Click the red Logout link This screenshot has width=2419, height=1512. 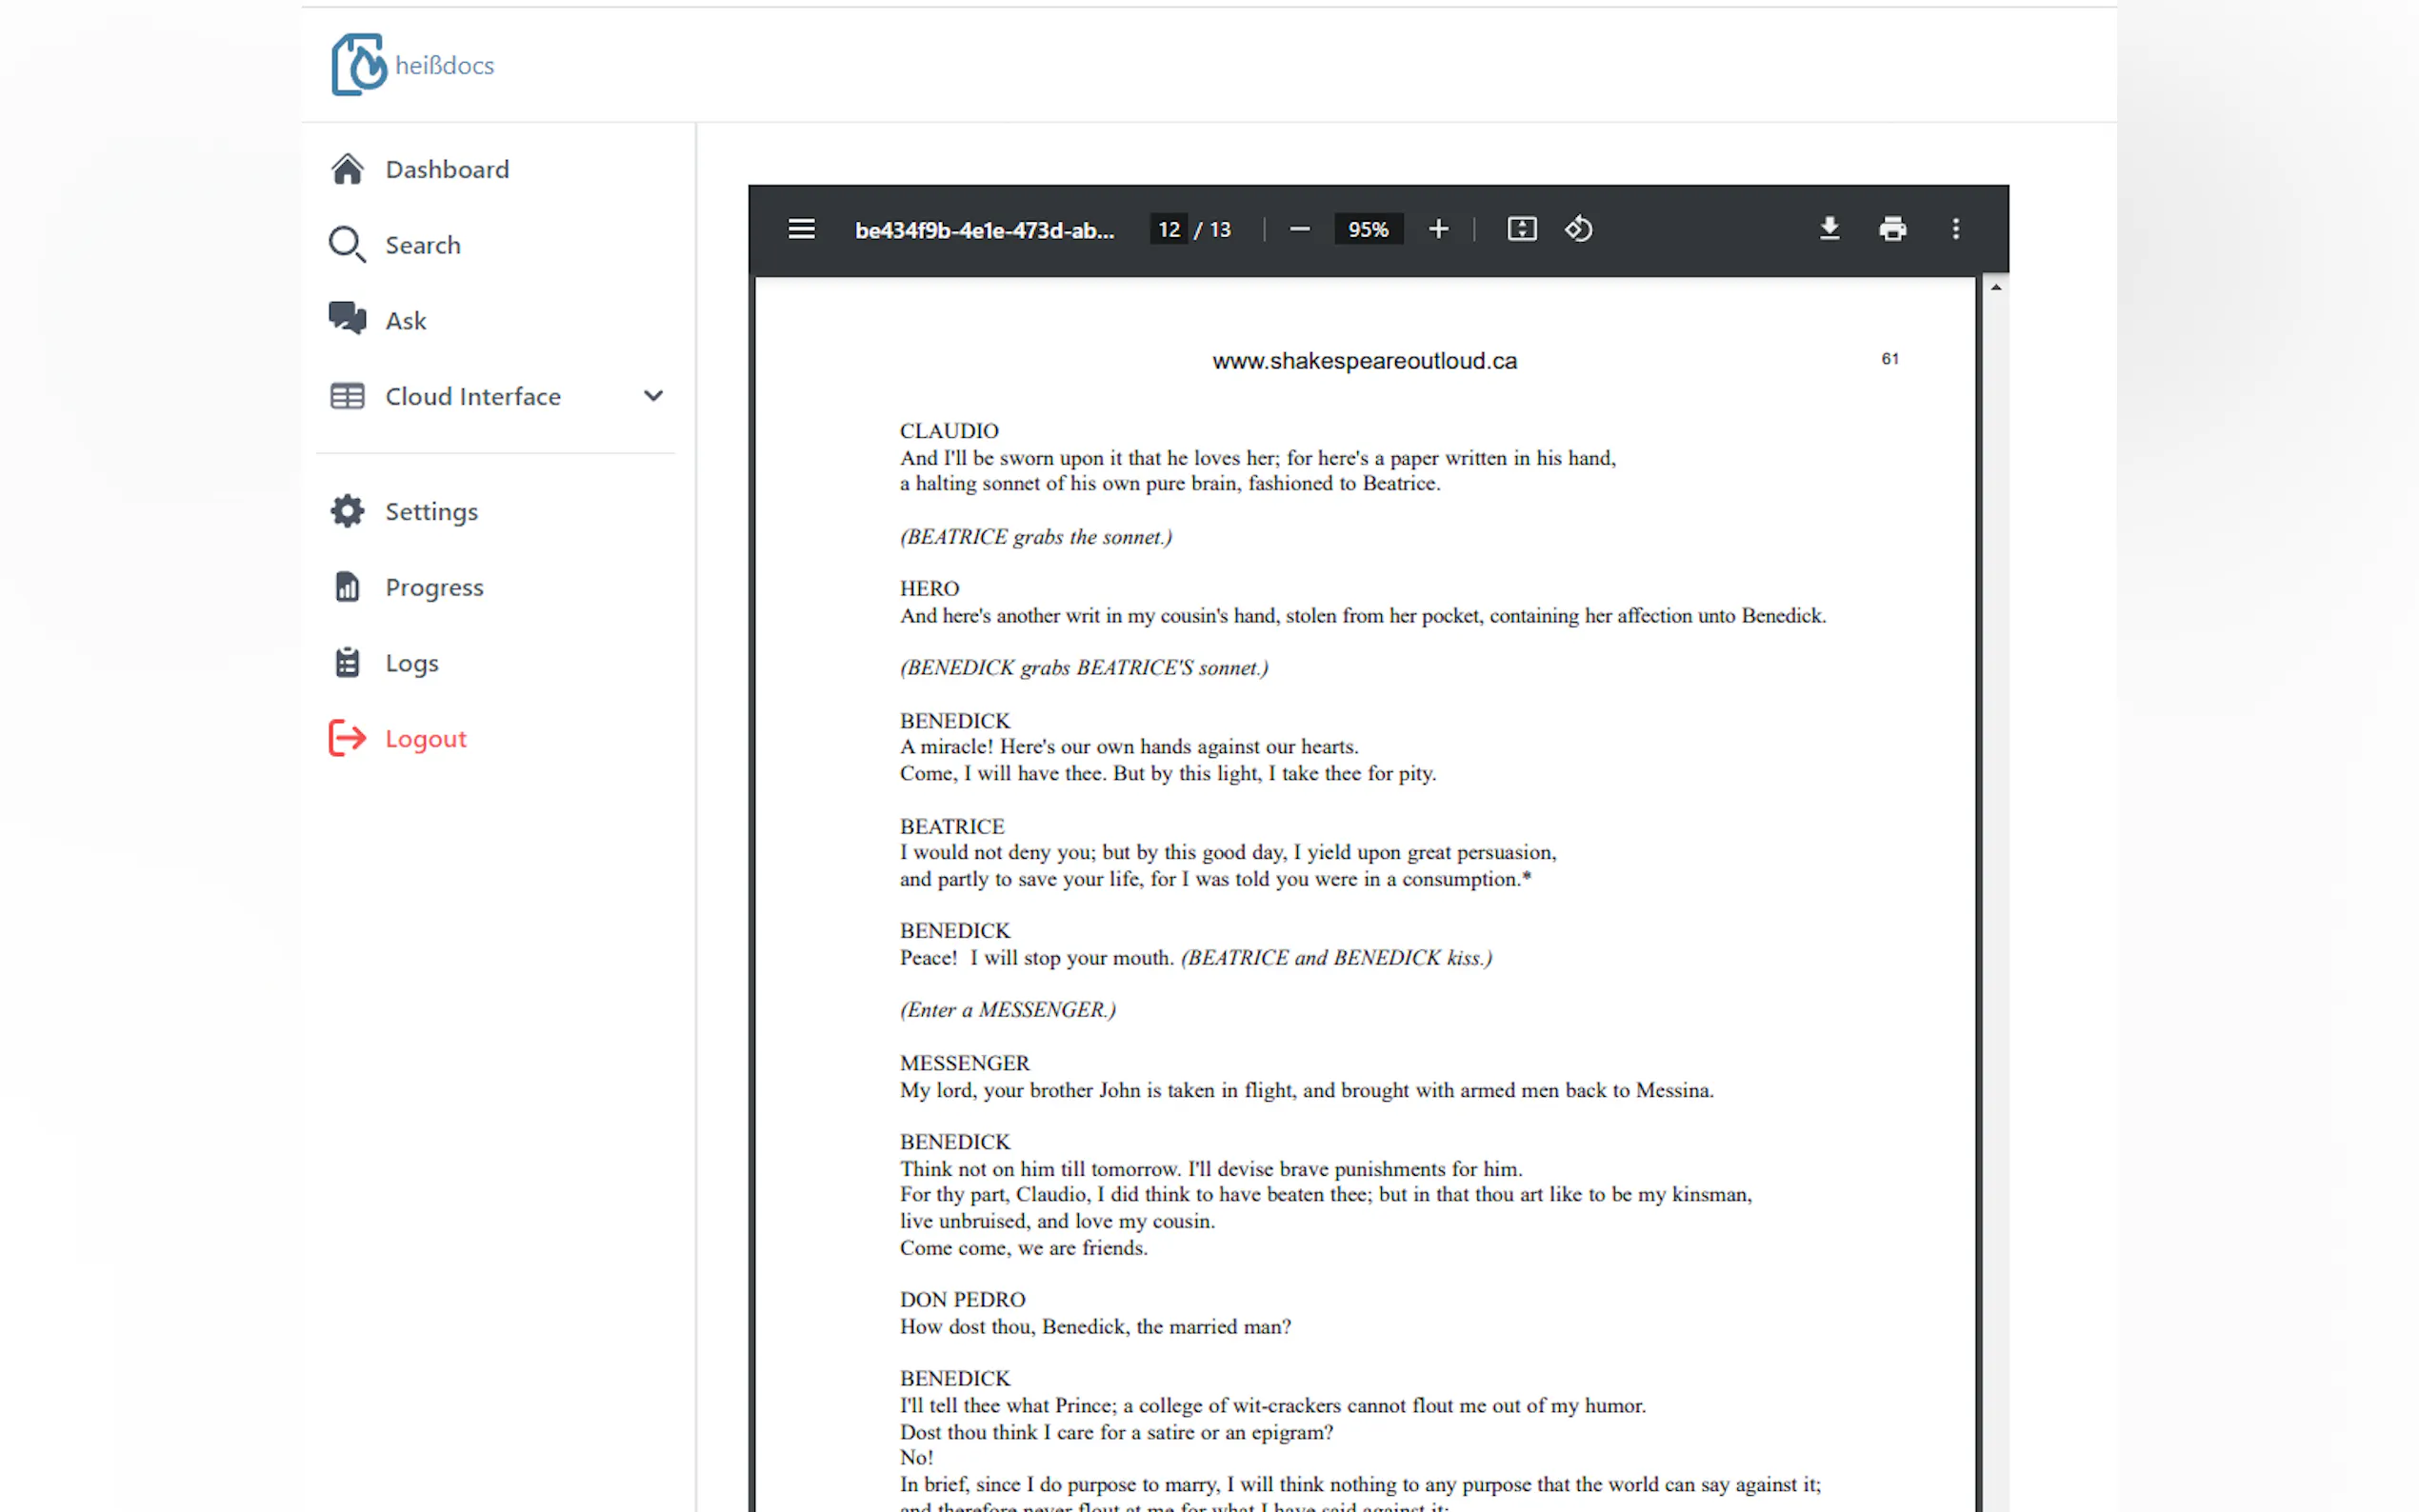coord(425,739)
